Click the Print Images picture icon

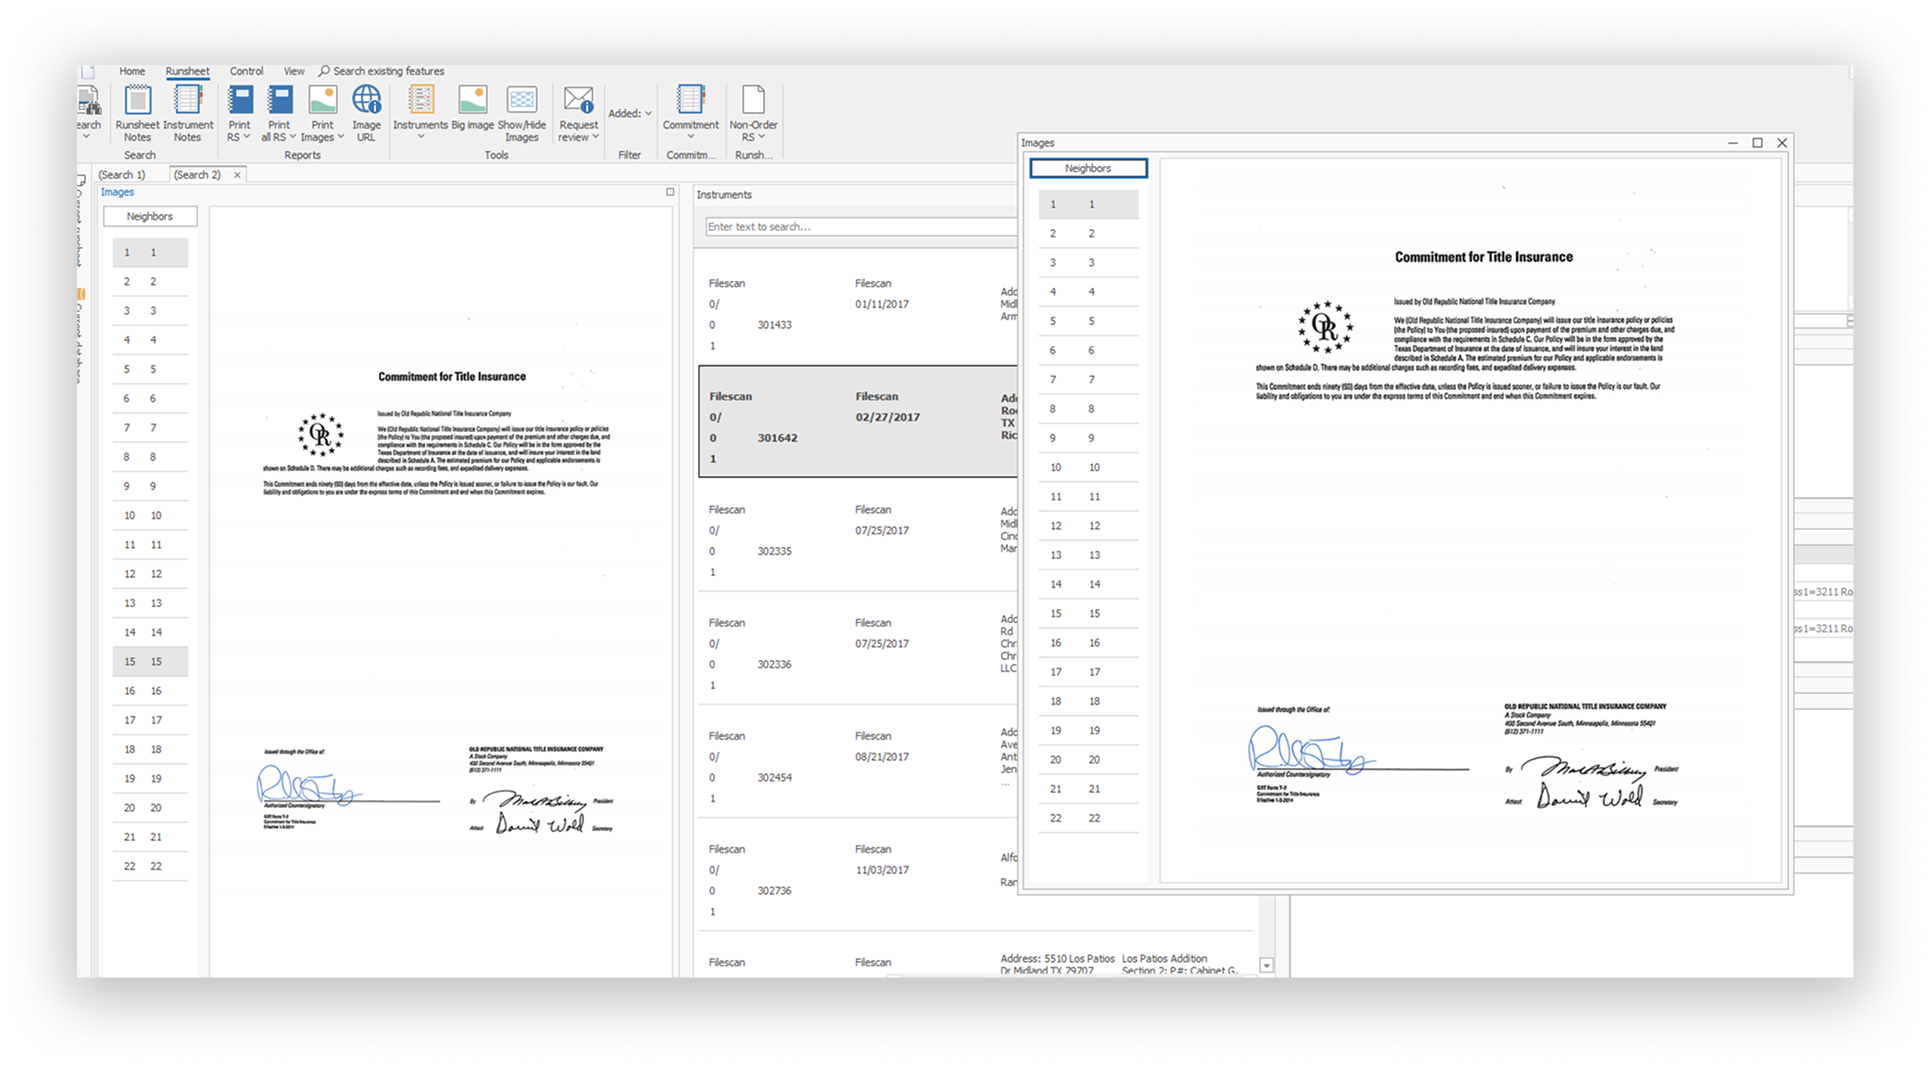click(322, 100)
